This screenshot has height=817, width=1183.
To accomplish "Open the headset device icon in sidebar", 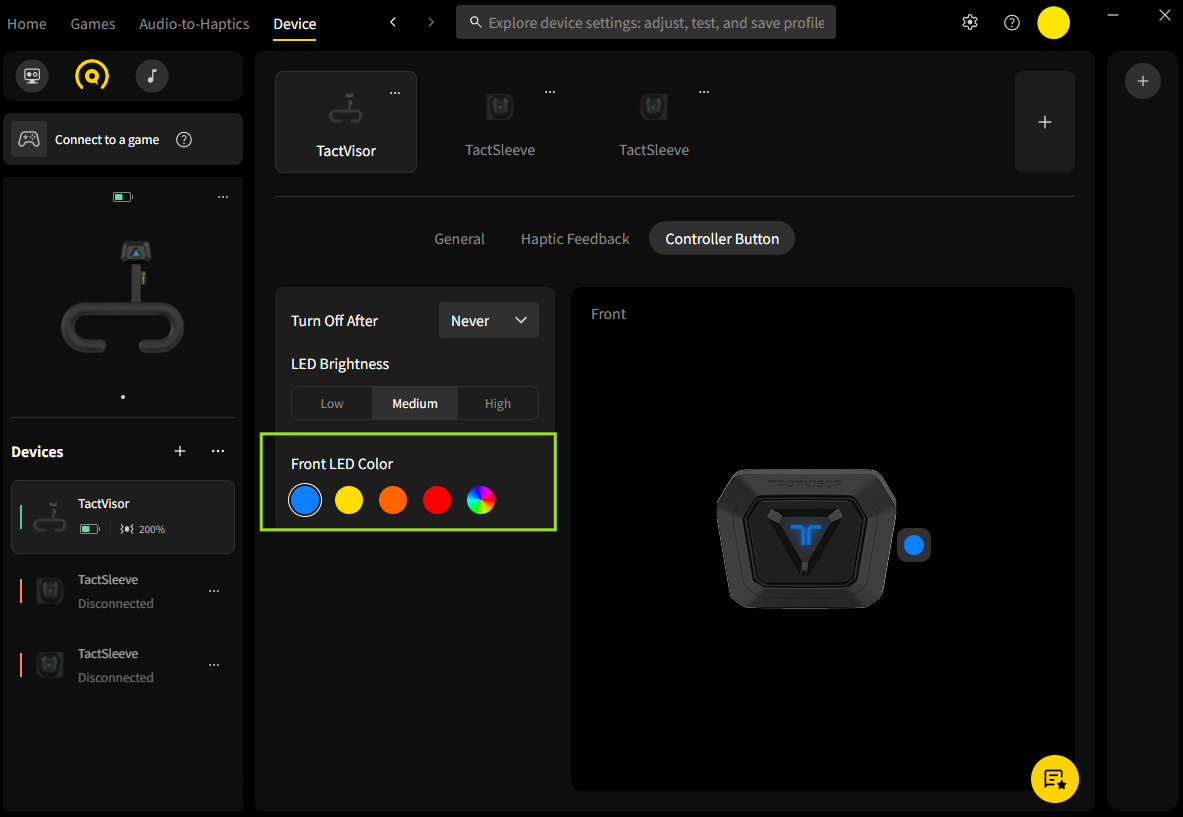I will click(x=32, y=75).
